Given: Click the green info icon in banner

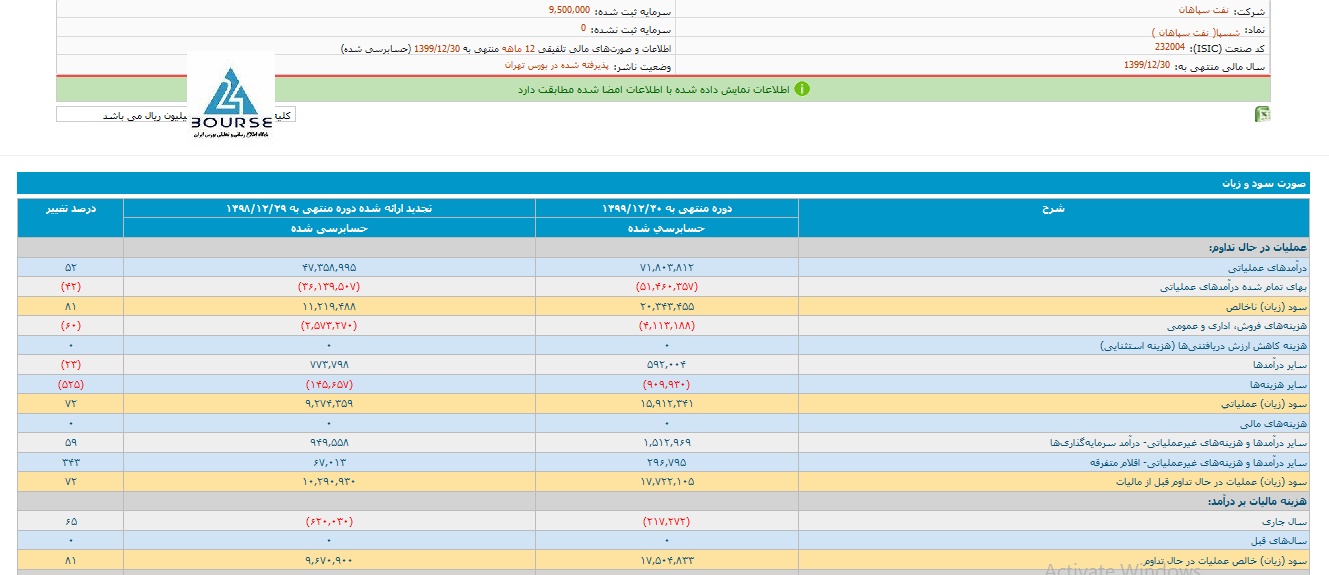Looking at the screenshot, I should [x=802, y=89].
